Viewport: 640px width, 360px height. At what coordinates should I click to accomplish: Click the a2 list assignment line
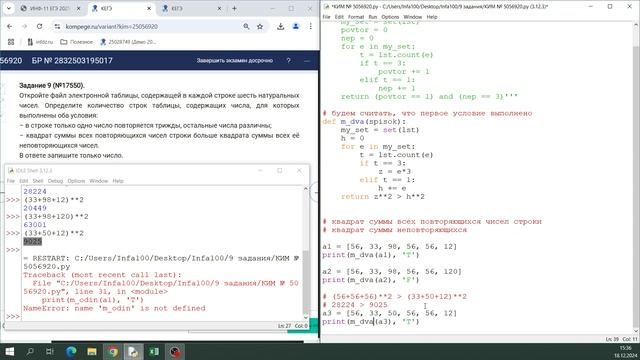point(392,271)
